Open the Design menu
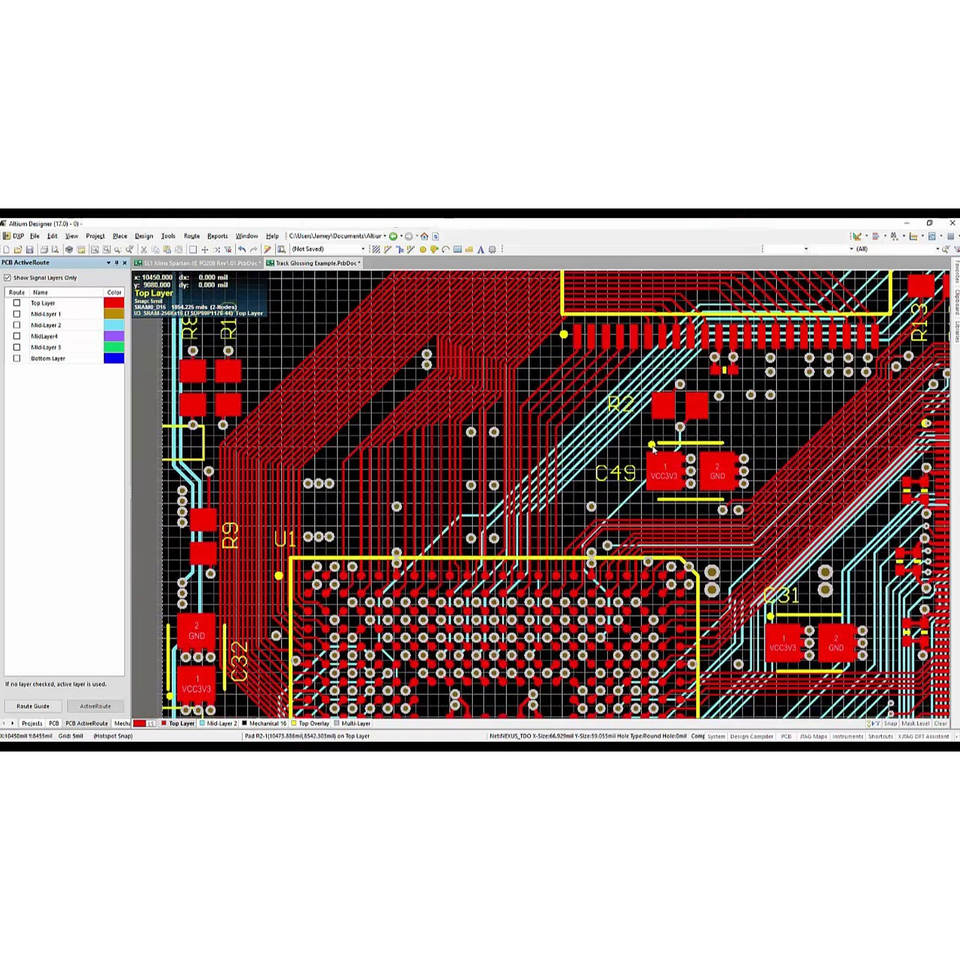The height and width of the screenshot is (960, 960). click(144, 236)
